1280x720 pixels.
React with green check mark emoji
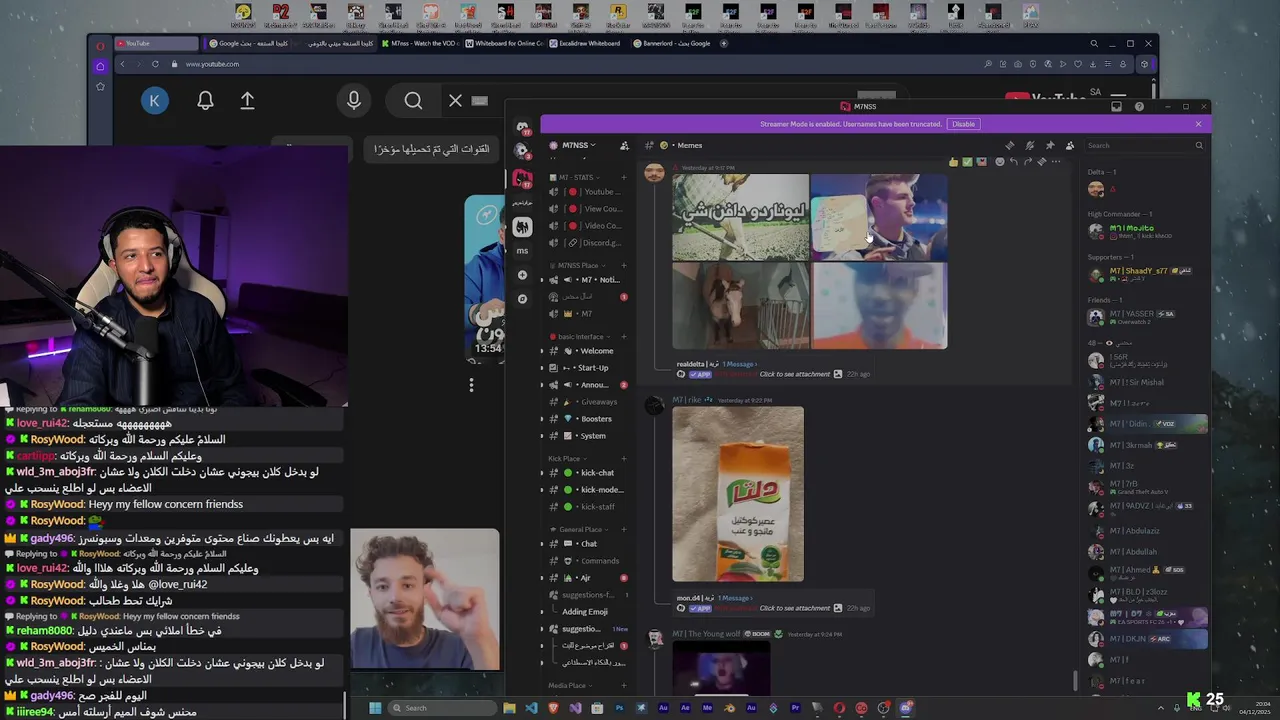(967, 162)
